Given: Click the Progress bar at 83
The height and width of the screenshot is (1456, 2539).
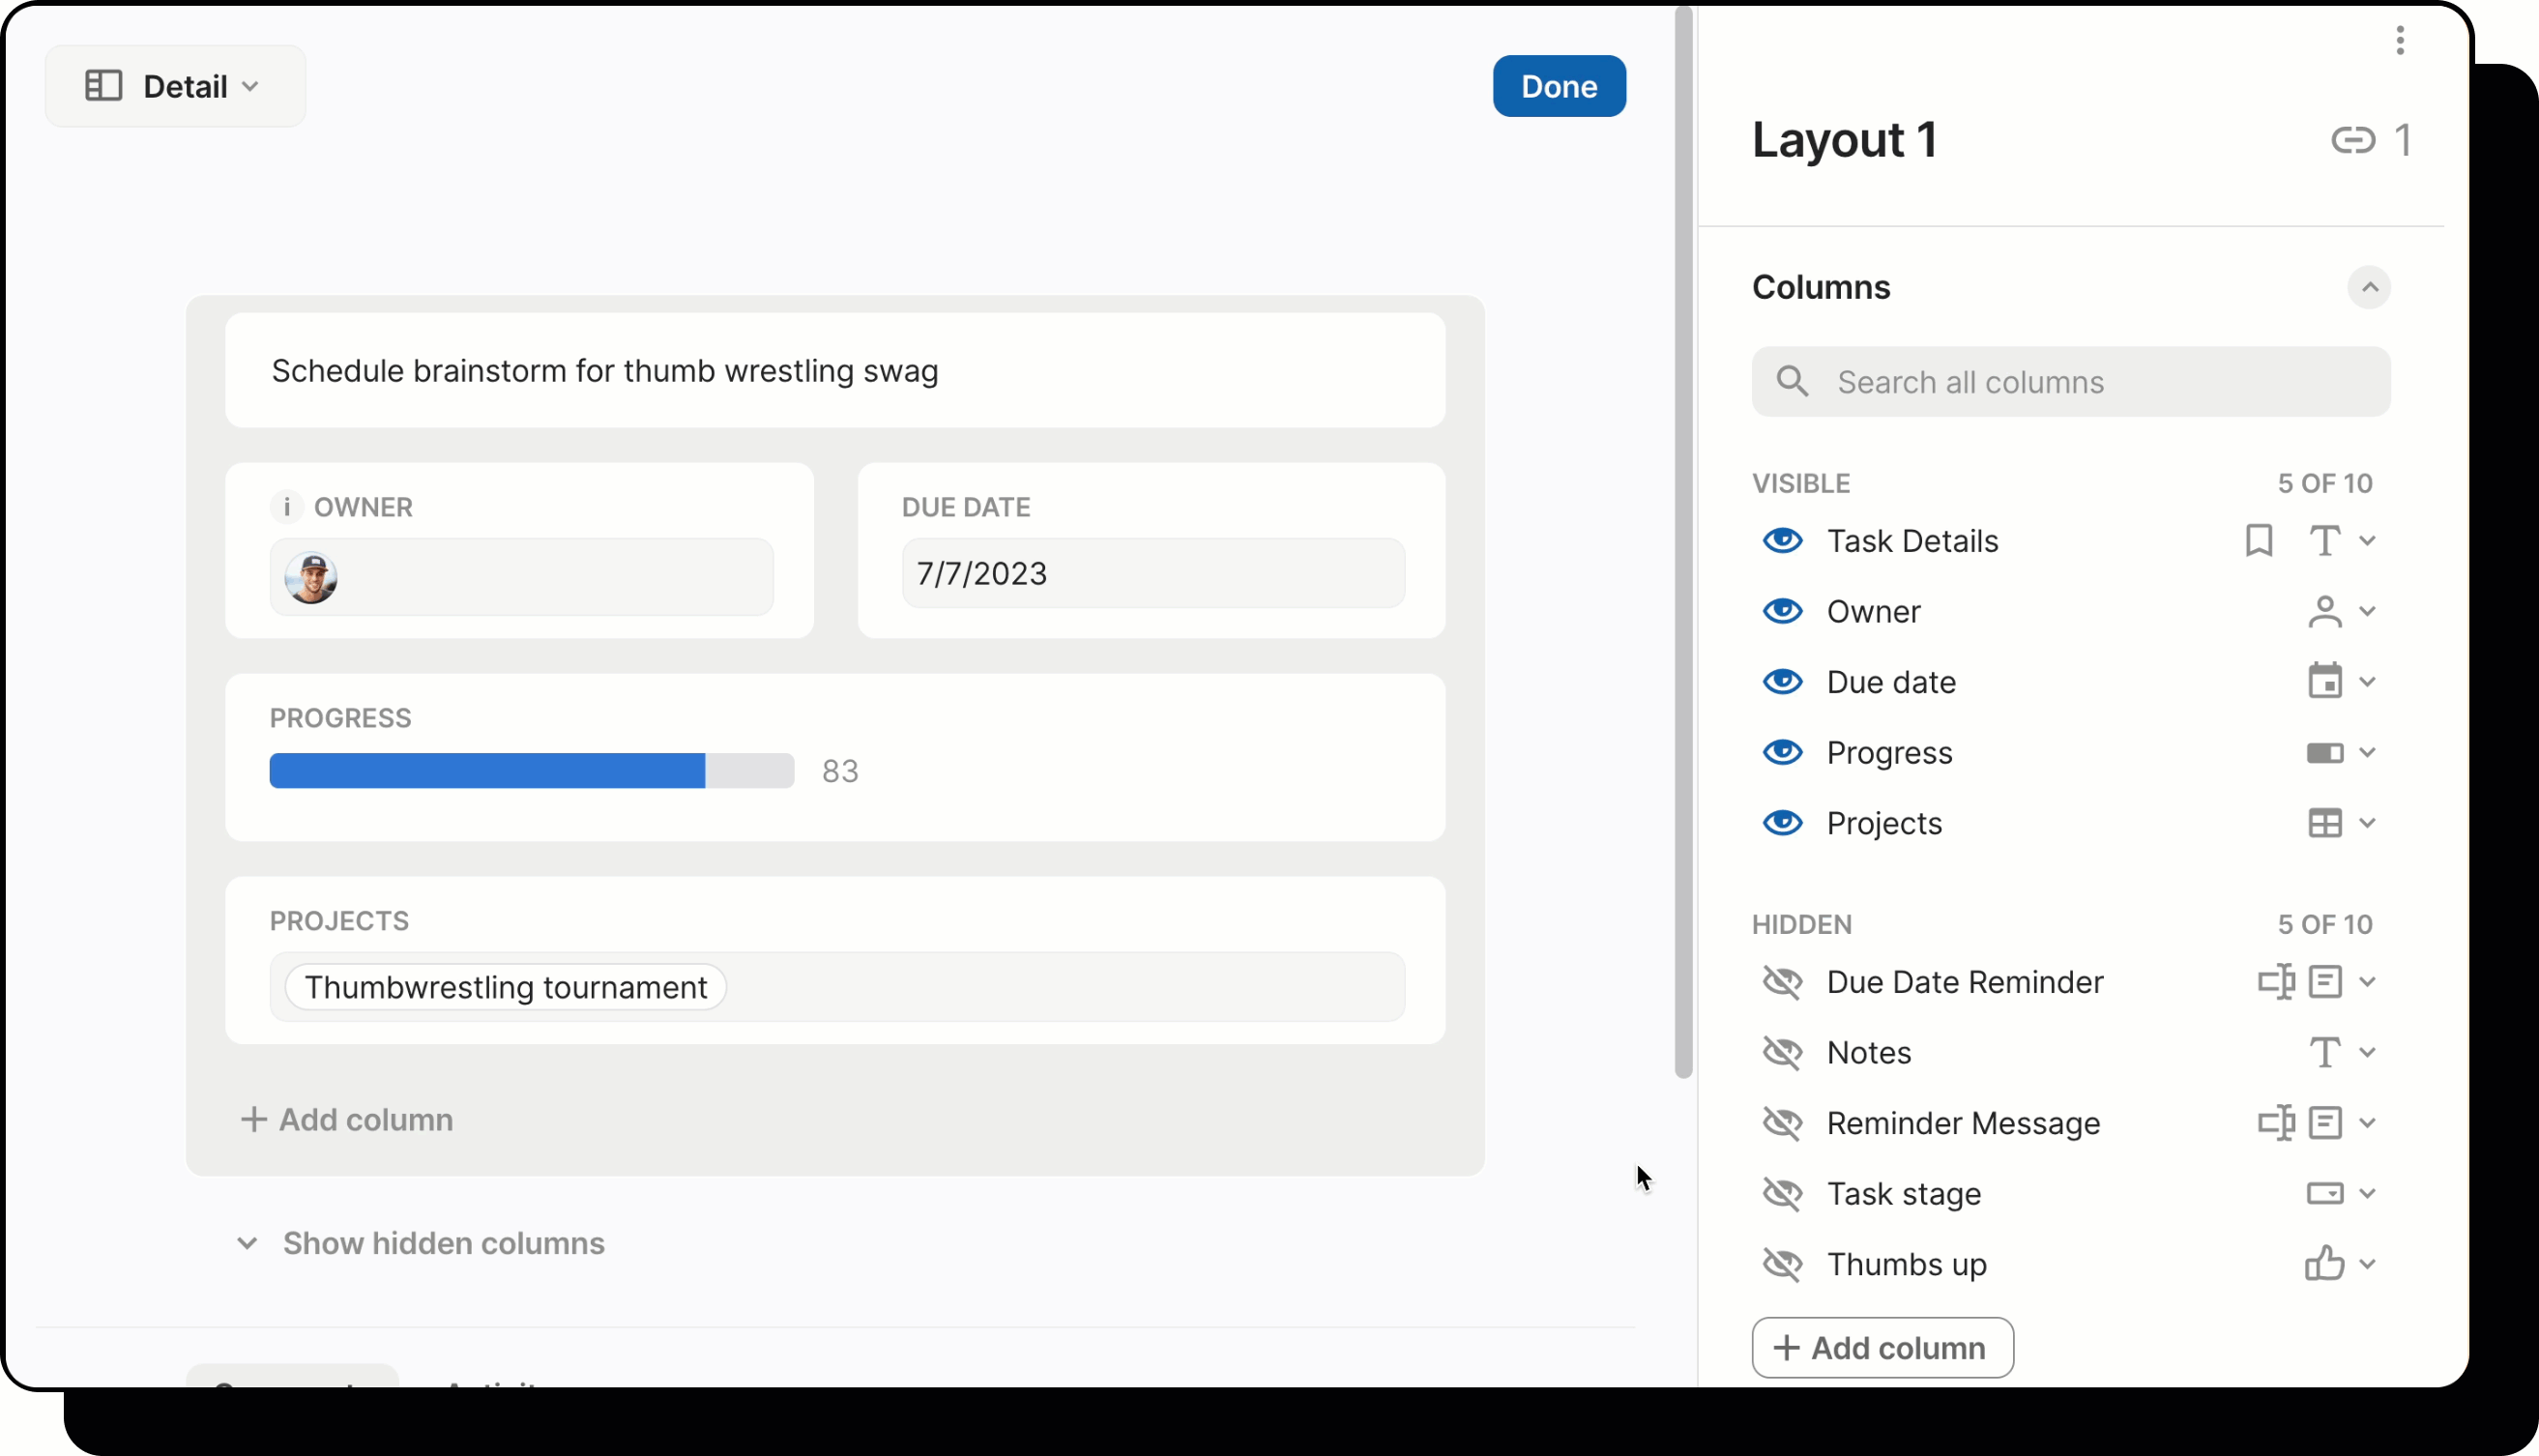Looking at the screenshot, I should [x=531, y=771].
